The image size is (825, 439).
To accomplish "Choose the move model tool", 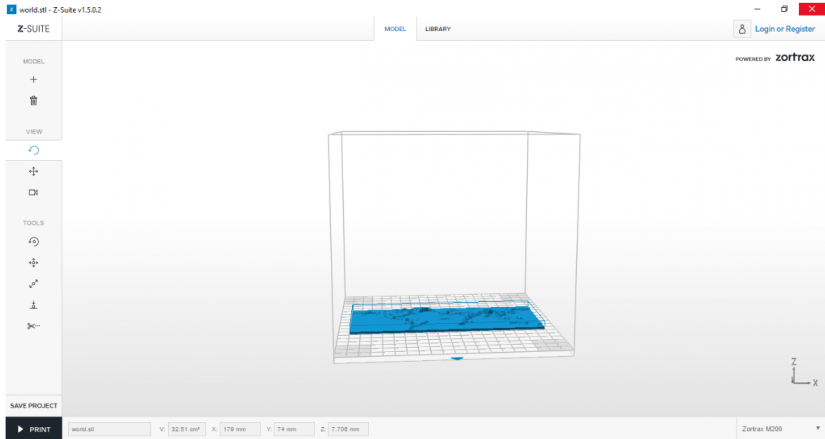I will point(33,263).
